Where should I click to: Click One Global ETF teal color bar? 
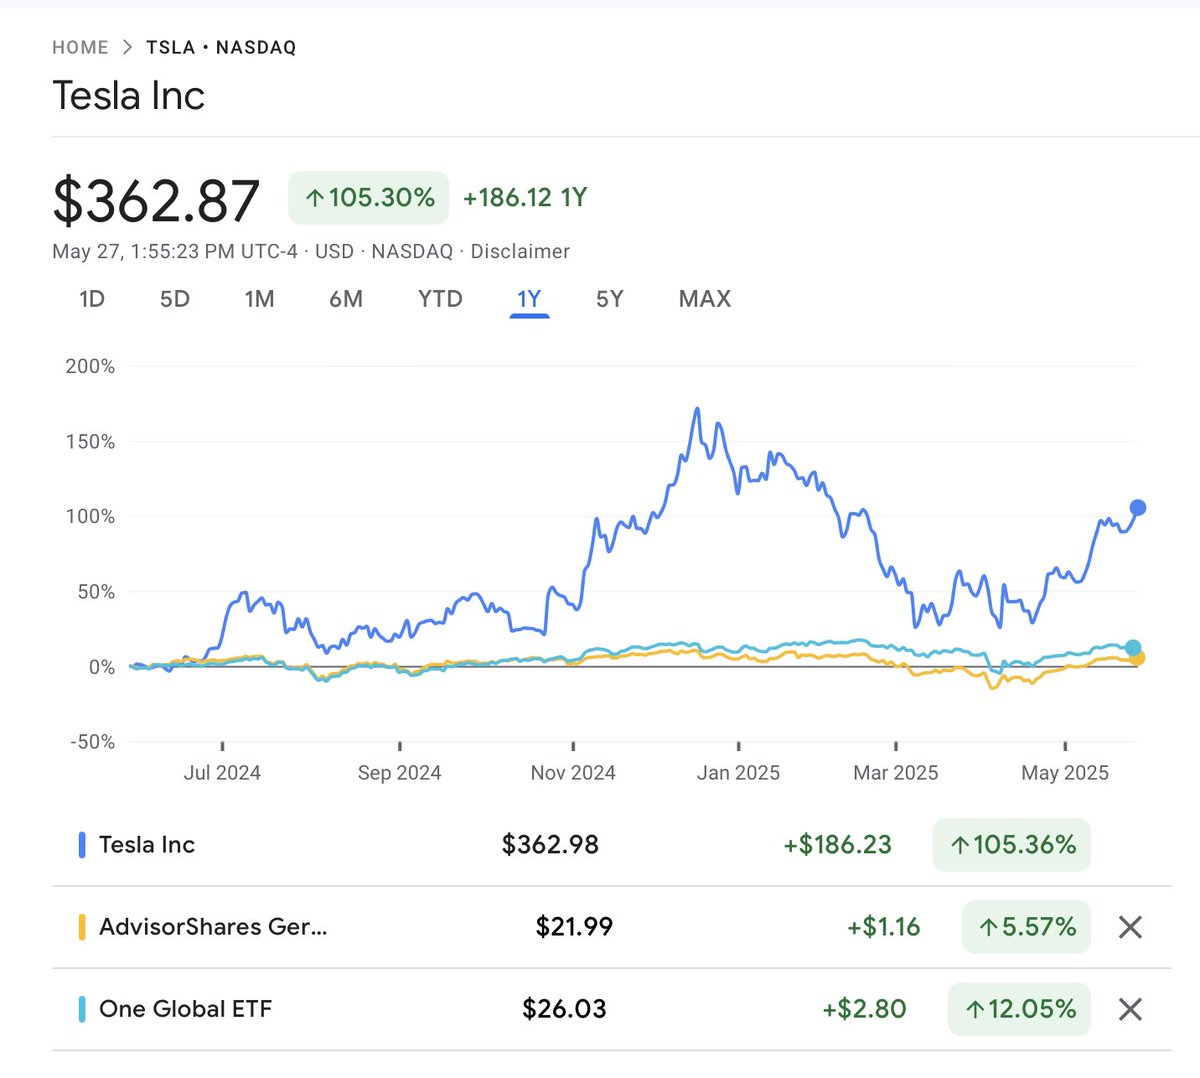82,1009
